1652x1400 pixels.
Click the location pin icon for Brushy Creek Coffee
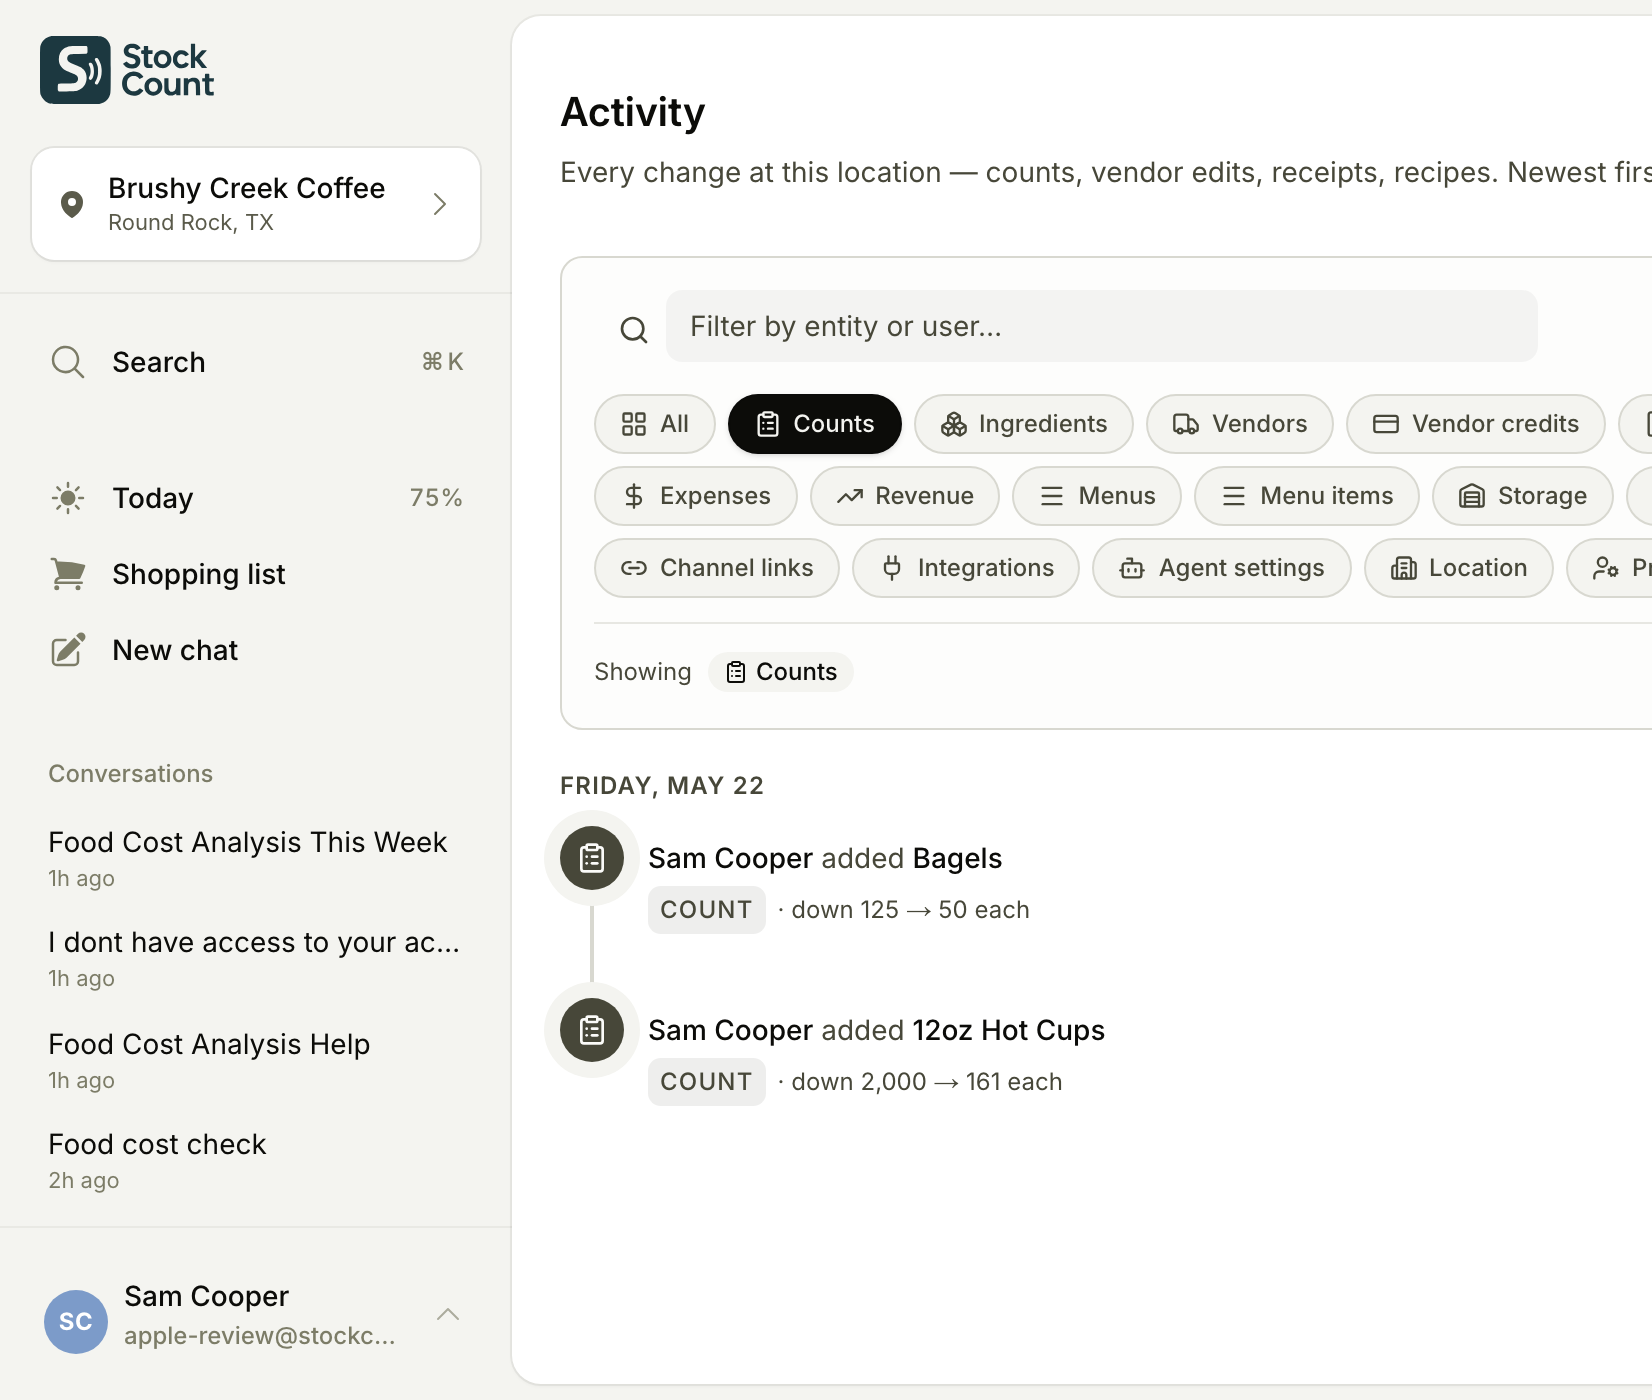72,204
